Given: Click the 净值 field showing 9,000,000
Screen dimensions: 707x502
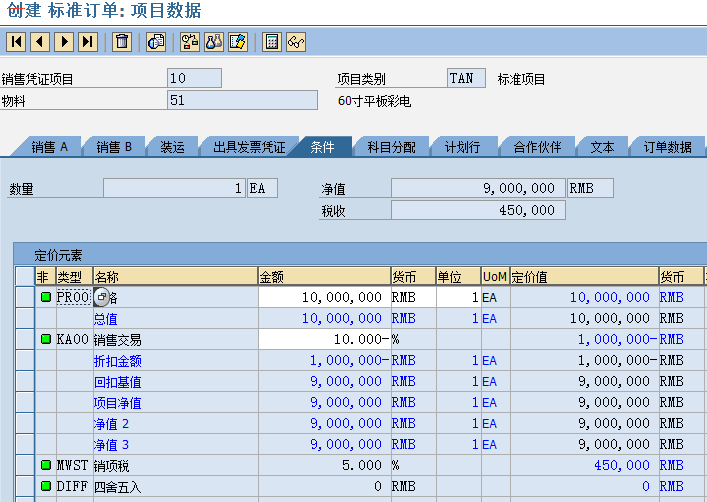Looking at the screenshot, I should tap(478, 188).
